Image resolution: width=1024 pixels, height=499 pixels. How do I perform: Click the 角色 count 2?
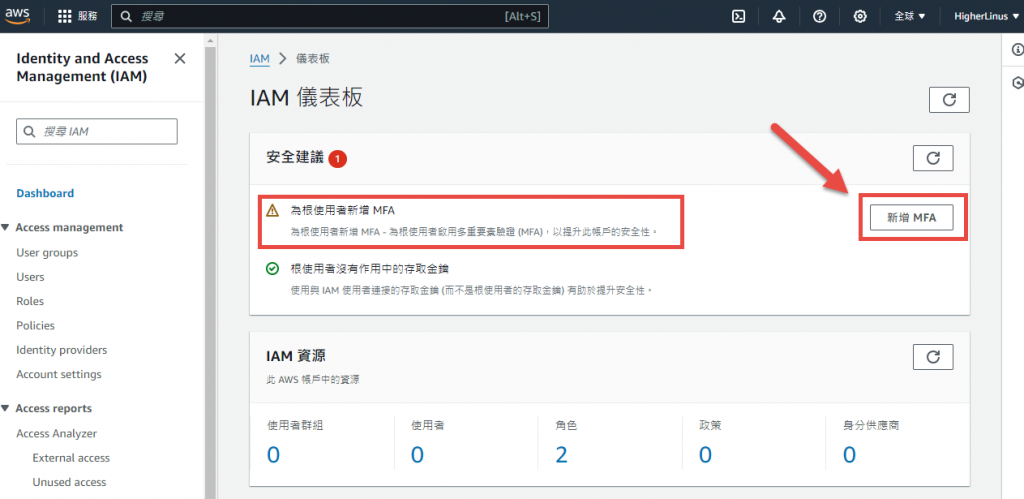(x=561, y=454)
